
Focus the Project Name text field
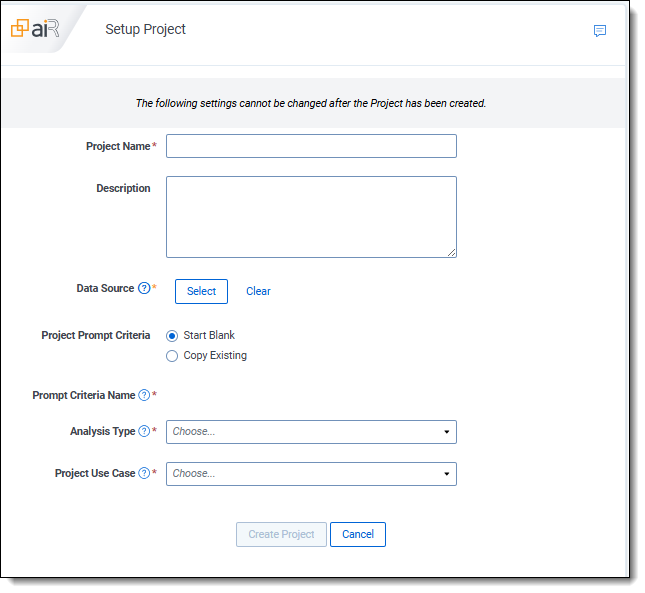pyautogui.click(x=311, y=146)
